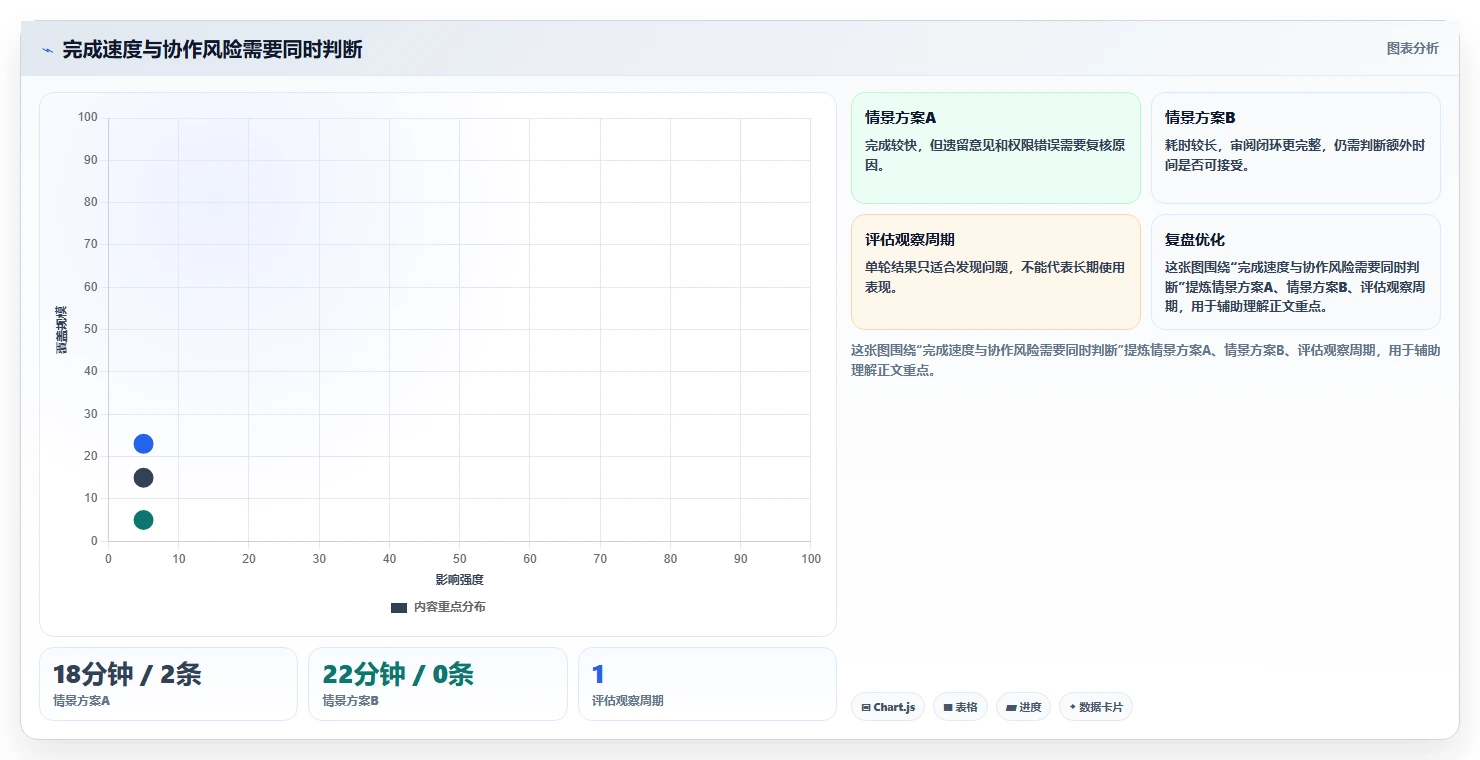Open the 评估观察周期 card
1480x760 pixels.
995,272
